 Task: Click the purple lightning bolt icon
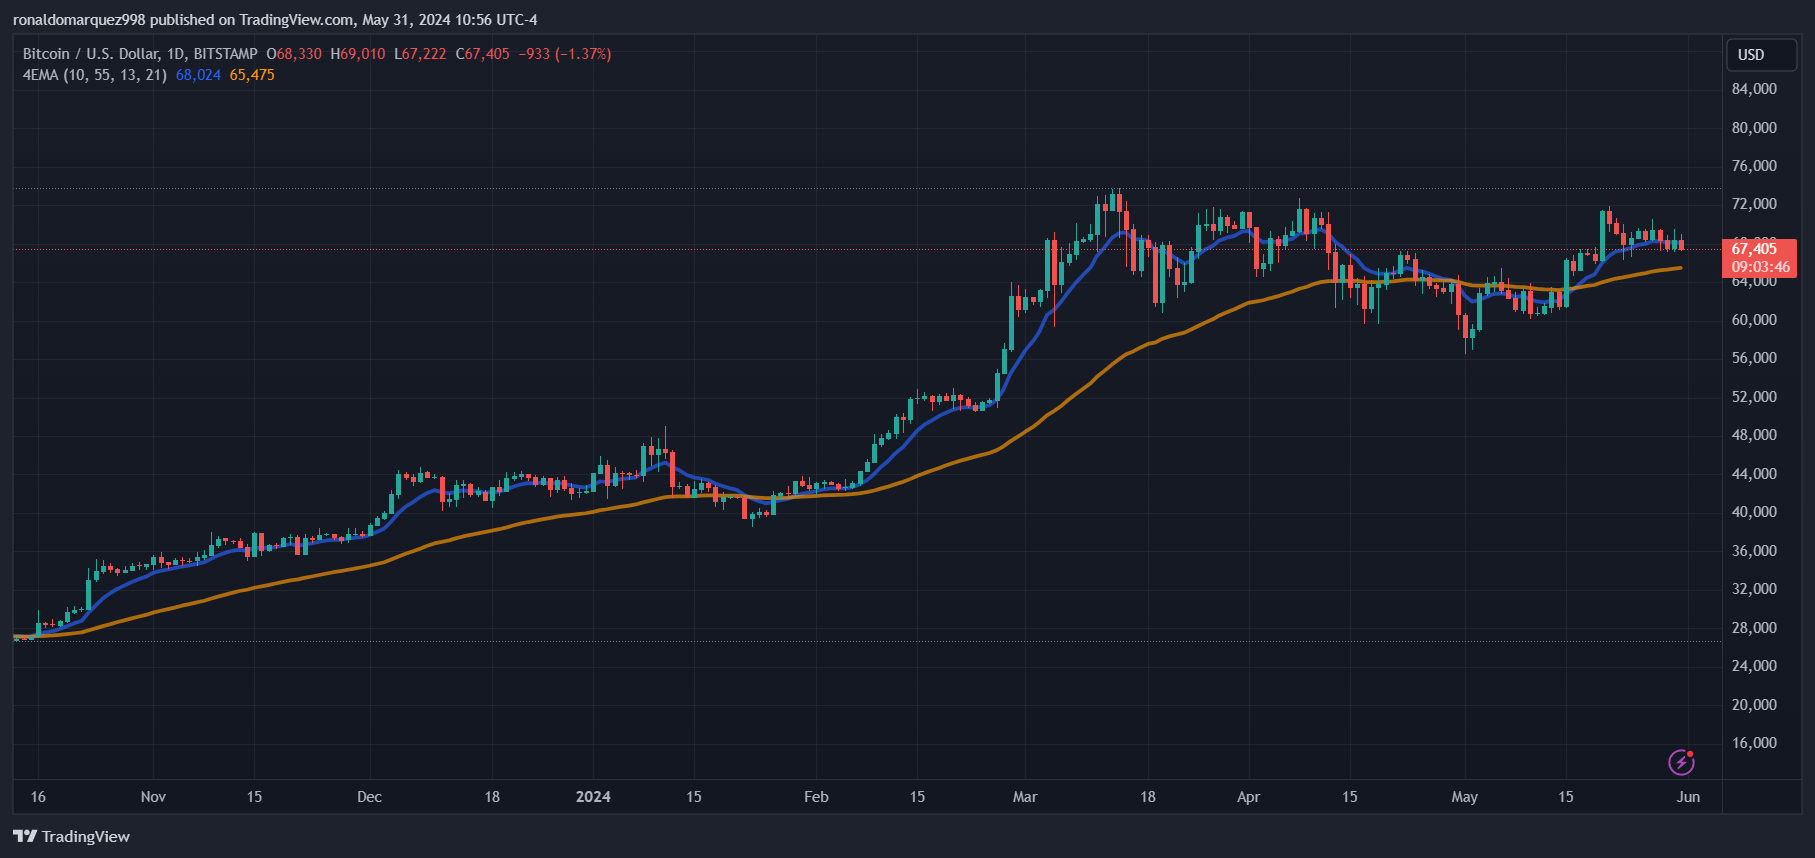click(x=1682, y=763)
